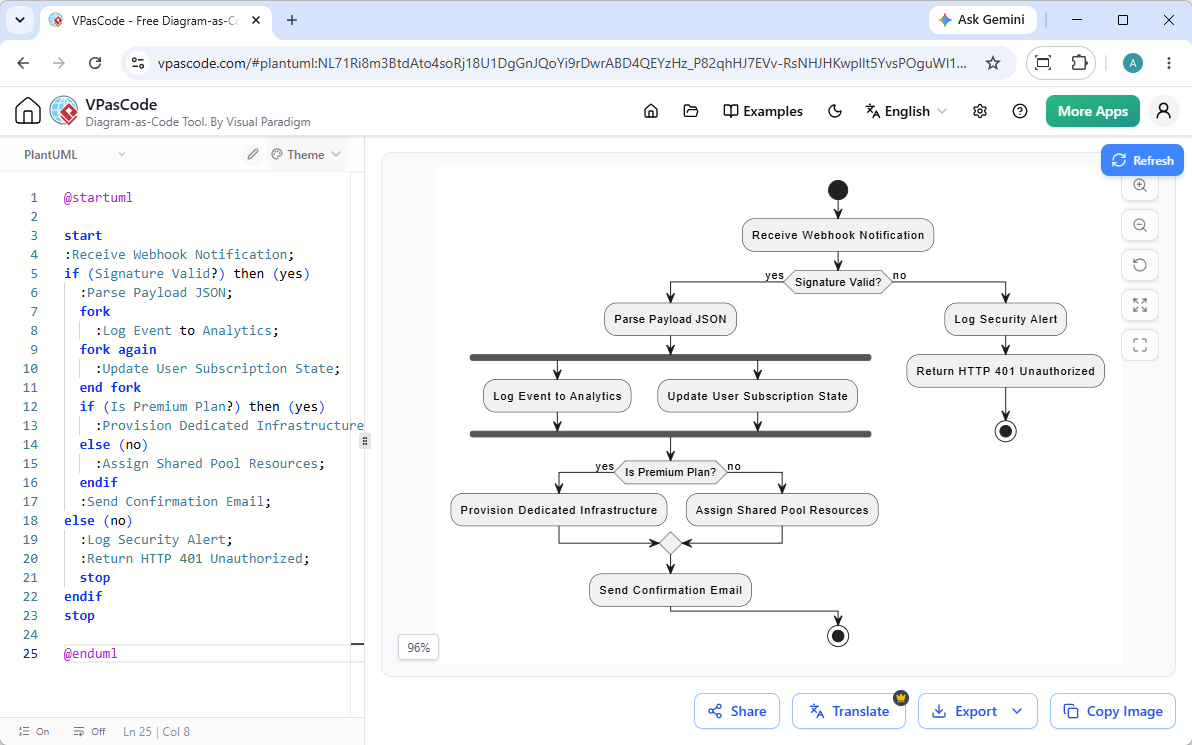
Task: Click the Parse Payload JSON diagram node
Action: coord(670,319)
